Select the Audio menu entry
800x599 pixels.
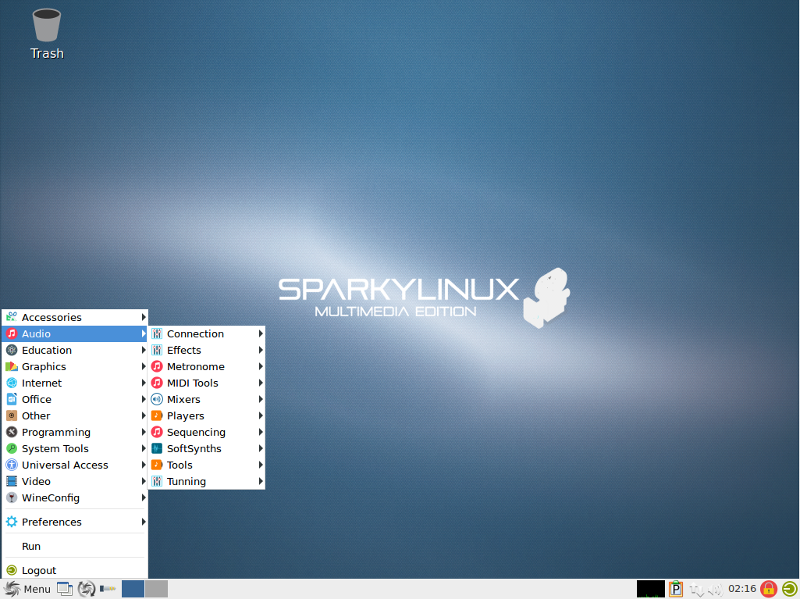[74, 334]
